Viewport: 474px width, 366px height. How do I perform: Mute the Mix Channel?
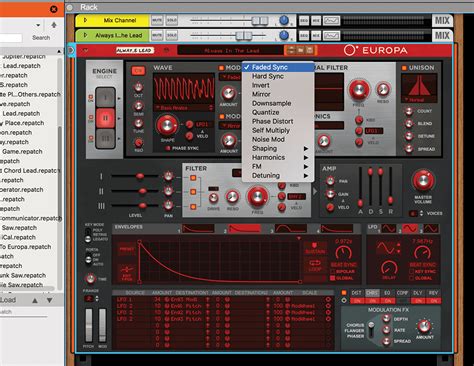point(157,21)
